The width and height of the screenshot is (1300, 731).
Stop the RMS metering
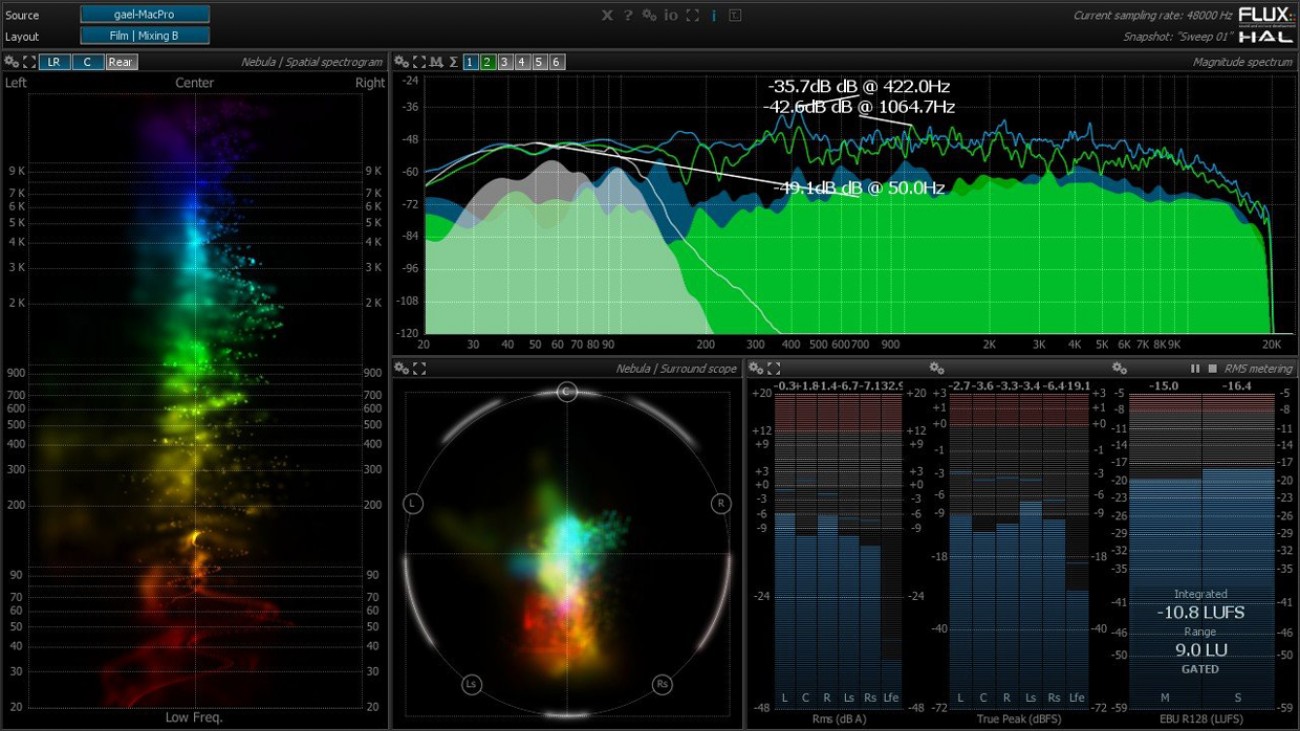pyautogui.click(x=1212, y=368)
